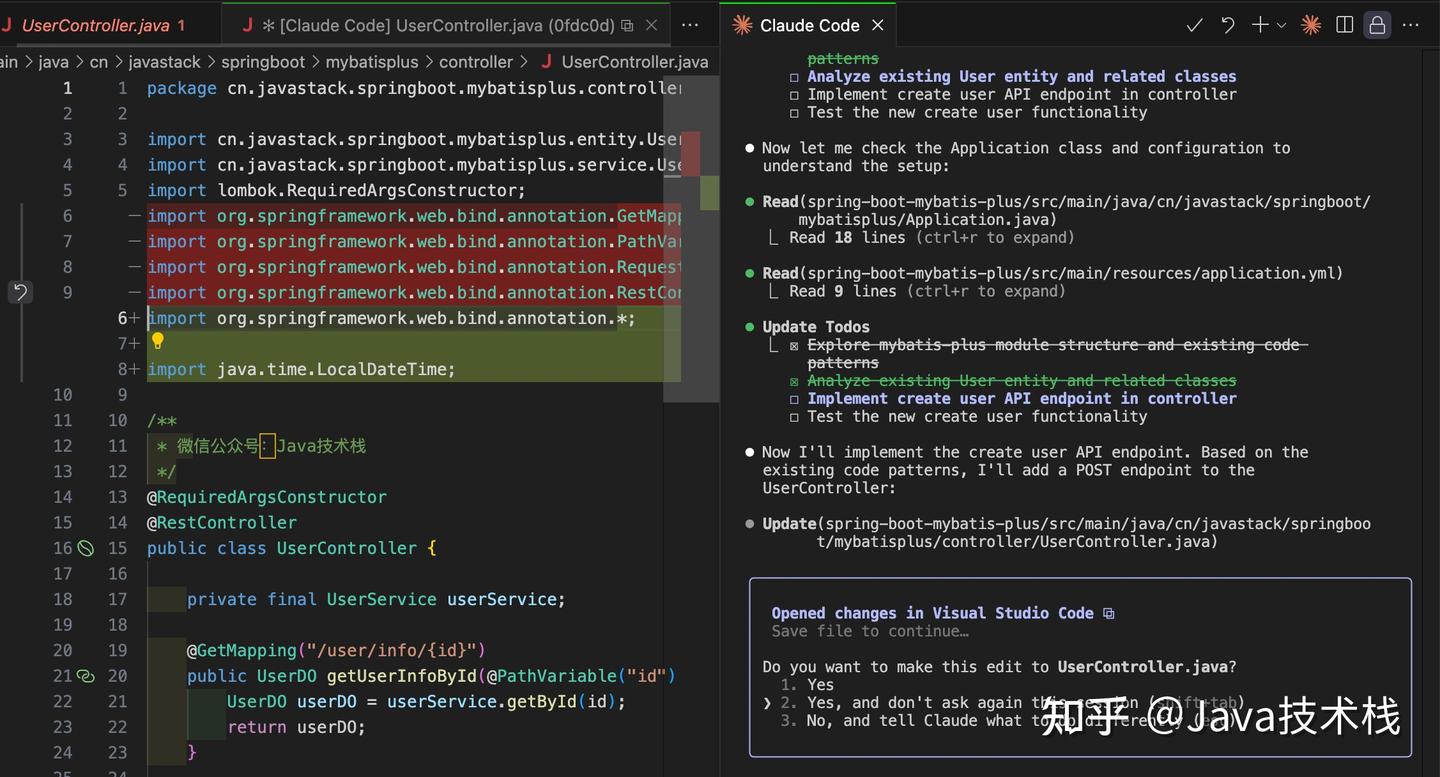Toggle the lock icon to keep the editor open
The image size is (1440, 777).
click(x=1377, y=24)
